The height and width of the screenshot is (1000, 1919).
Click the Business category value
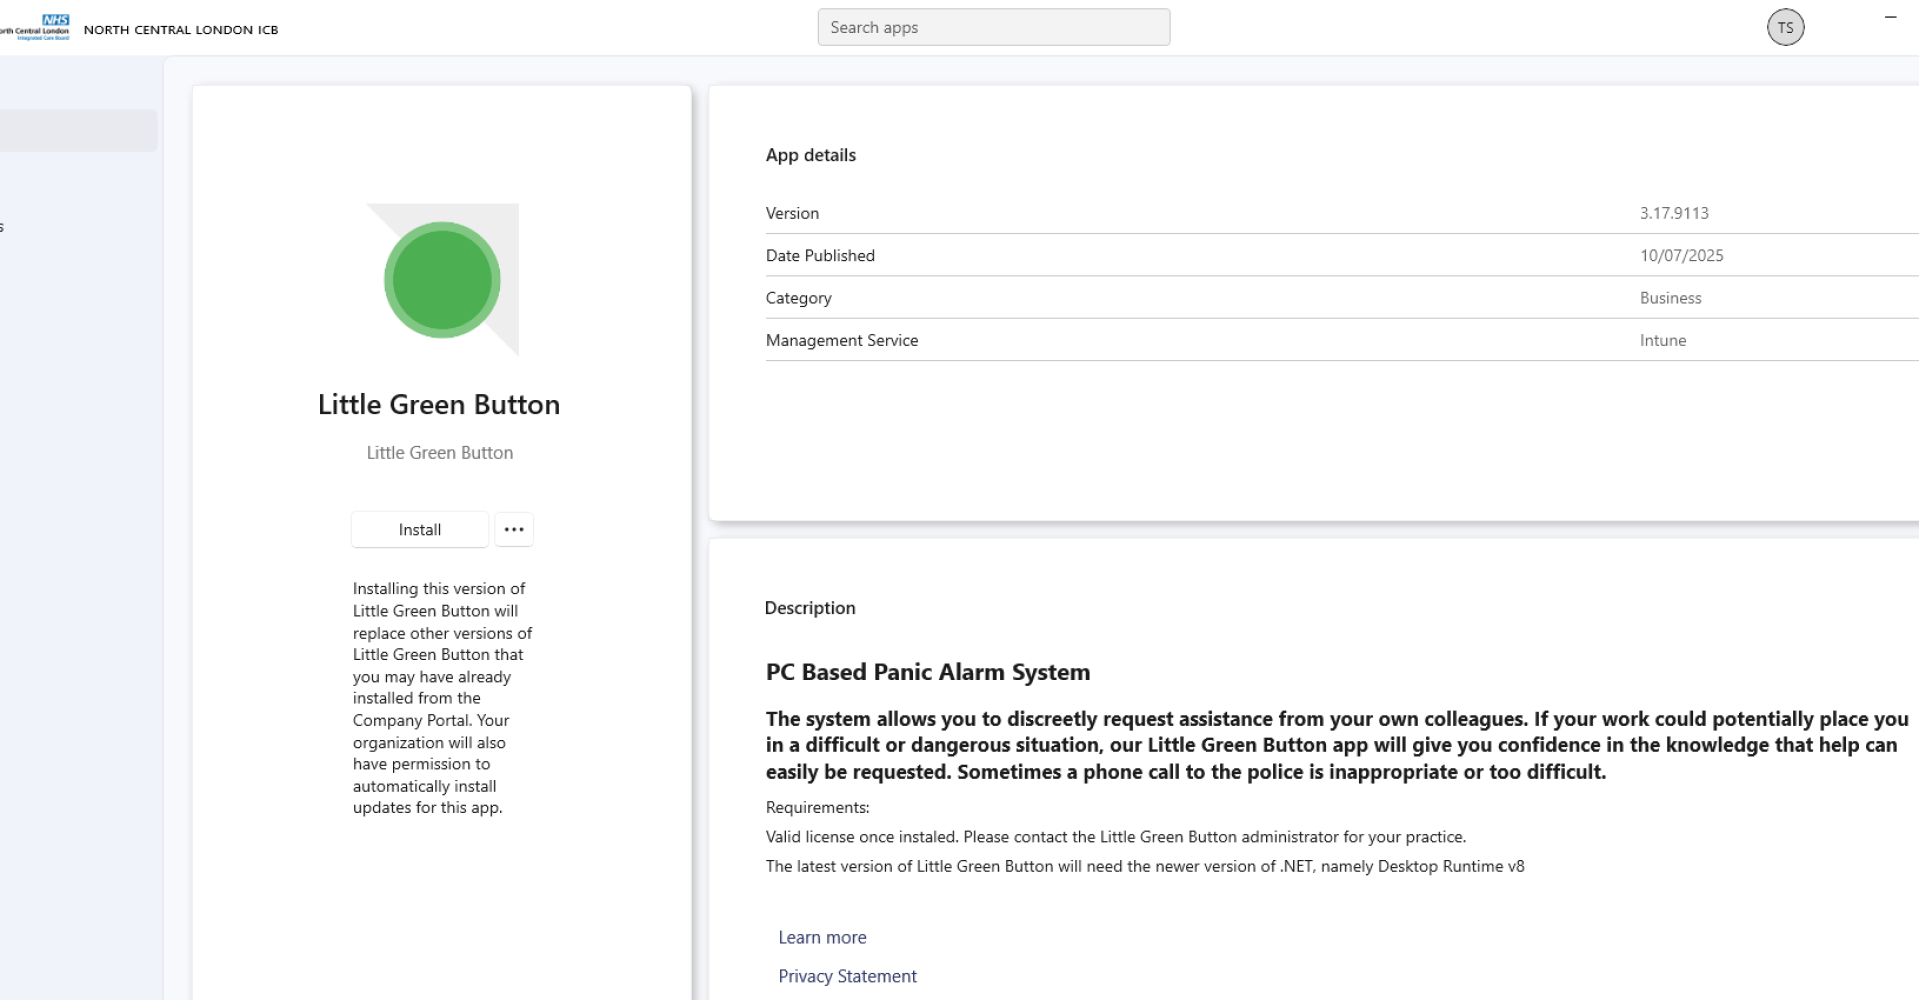pyautogui.click(x=1670, y=299)
